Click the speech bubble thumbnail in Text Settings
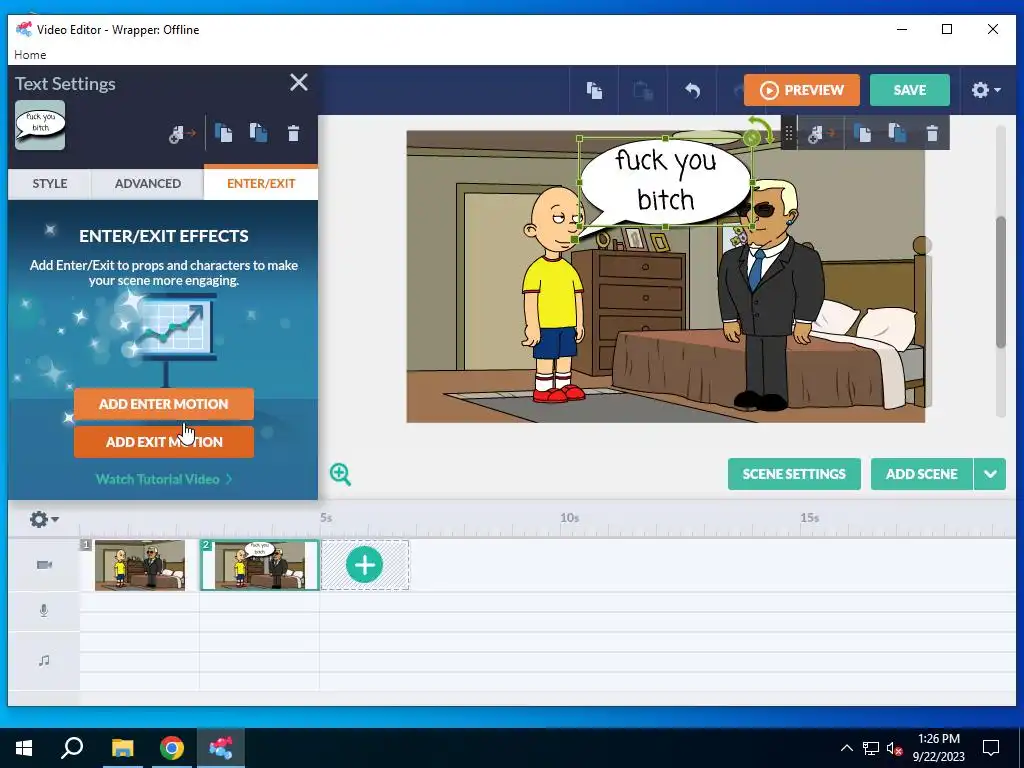This screenshot has width=1024, height=768. (40, 125)
